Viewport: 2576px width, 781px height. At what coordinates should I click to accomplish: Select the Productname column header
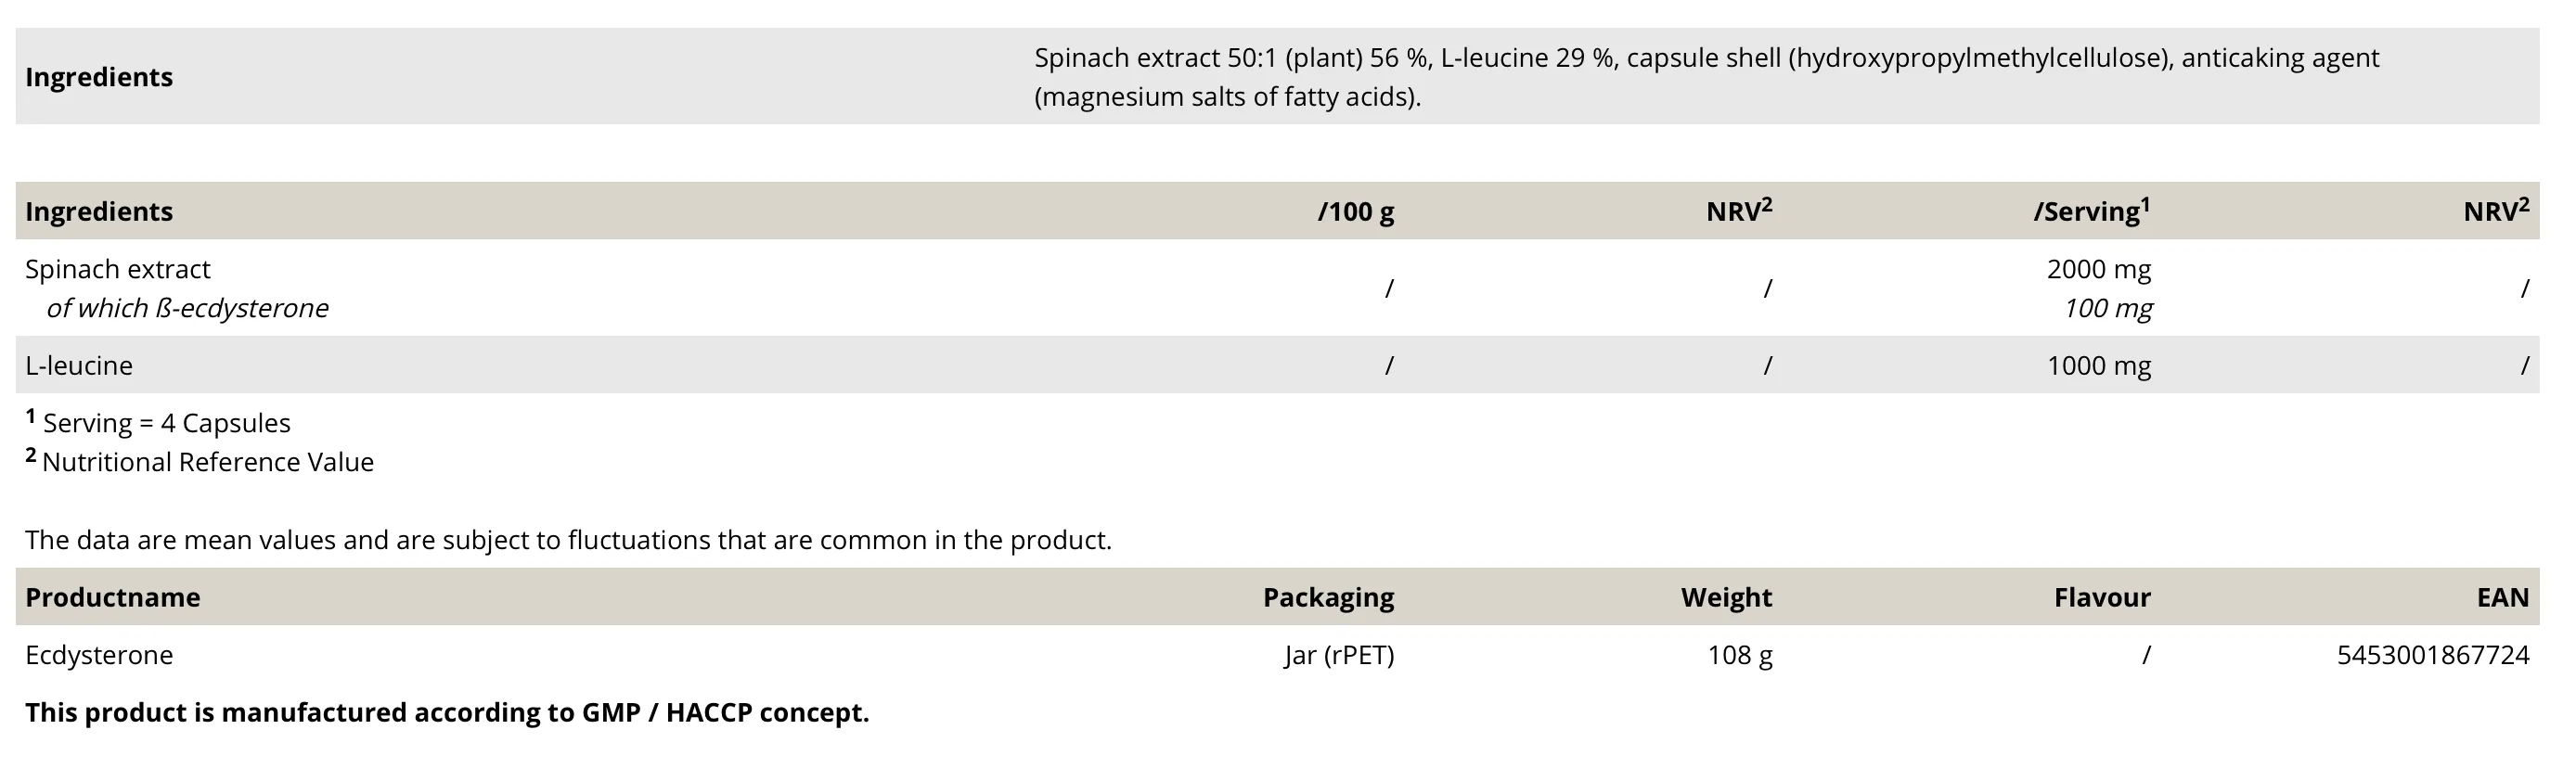(113, 598)
